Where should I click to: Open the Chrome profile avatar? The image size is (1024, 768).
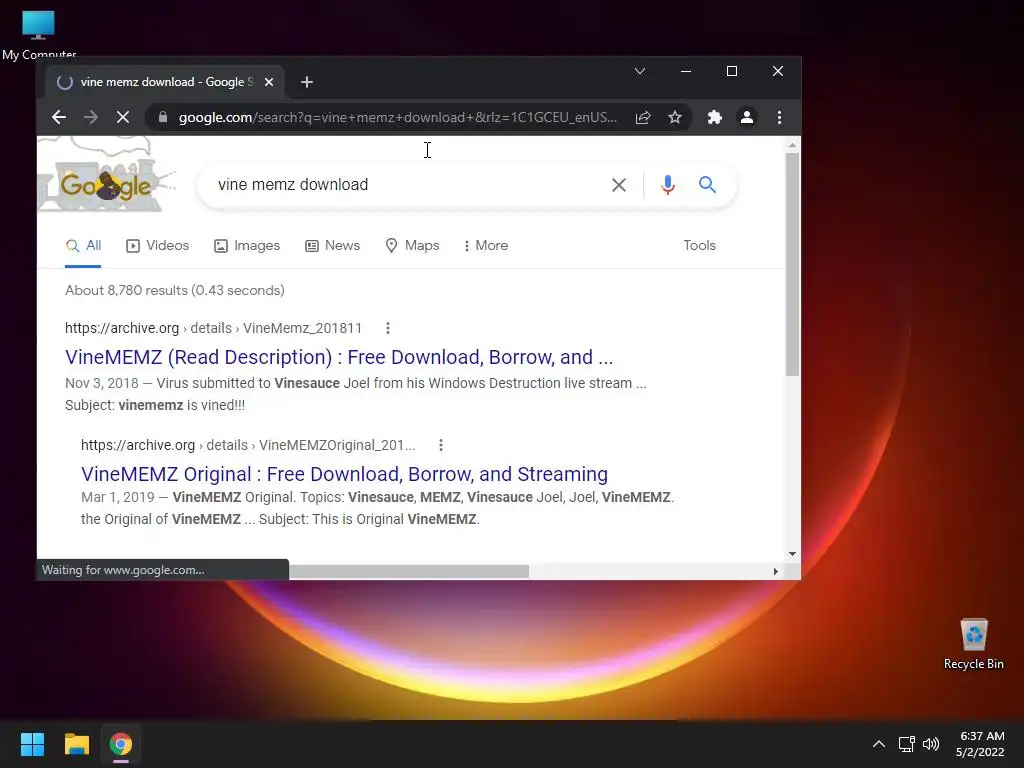point(746,118)
